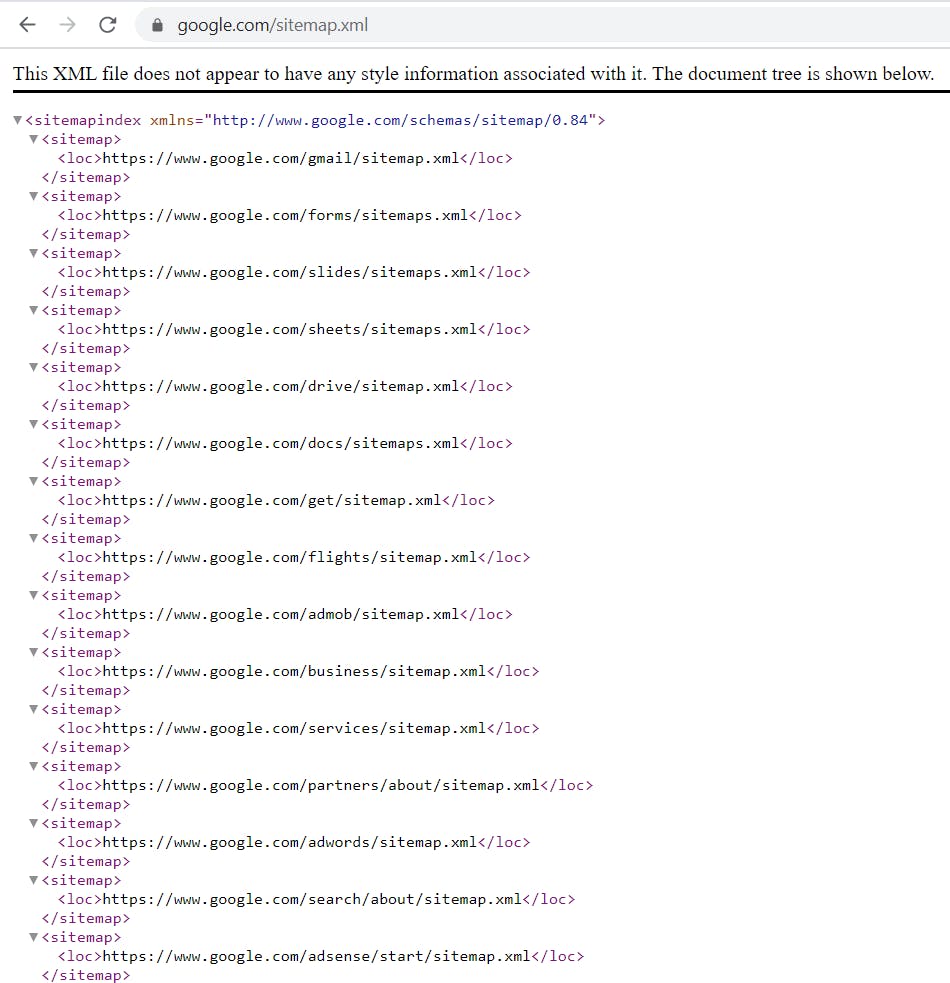Image resolution: width=950 pixels, height=983 pixels.
Task: Collapse the sitemap node containing get
Action: (34, 481)
